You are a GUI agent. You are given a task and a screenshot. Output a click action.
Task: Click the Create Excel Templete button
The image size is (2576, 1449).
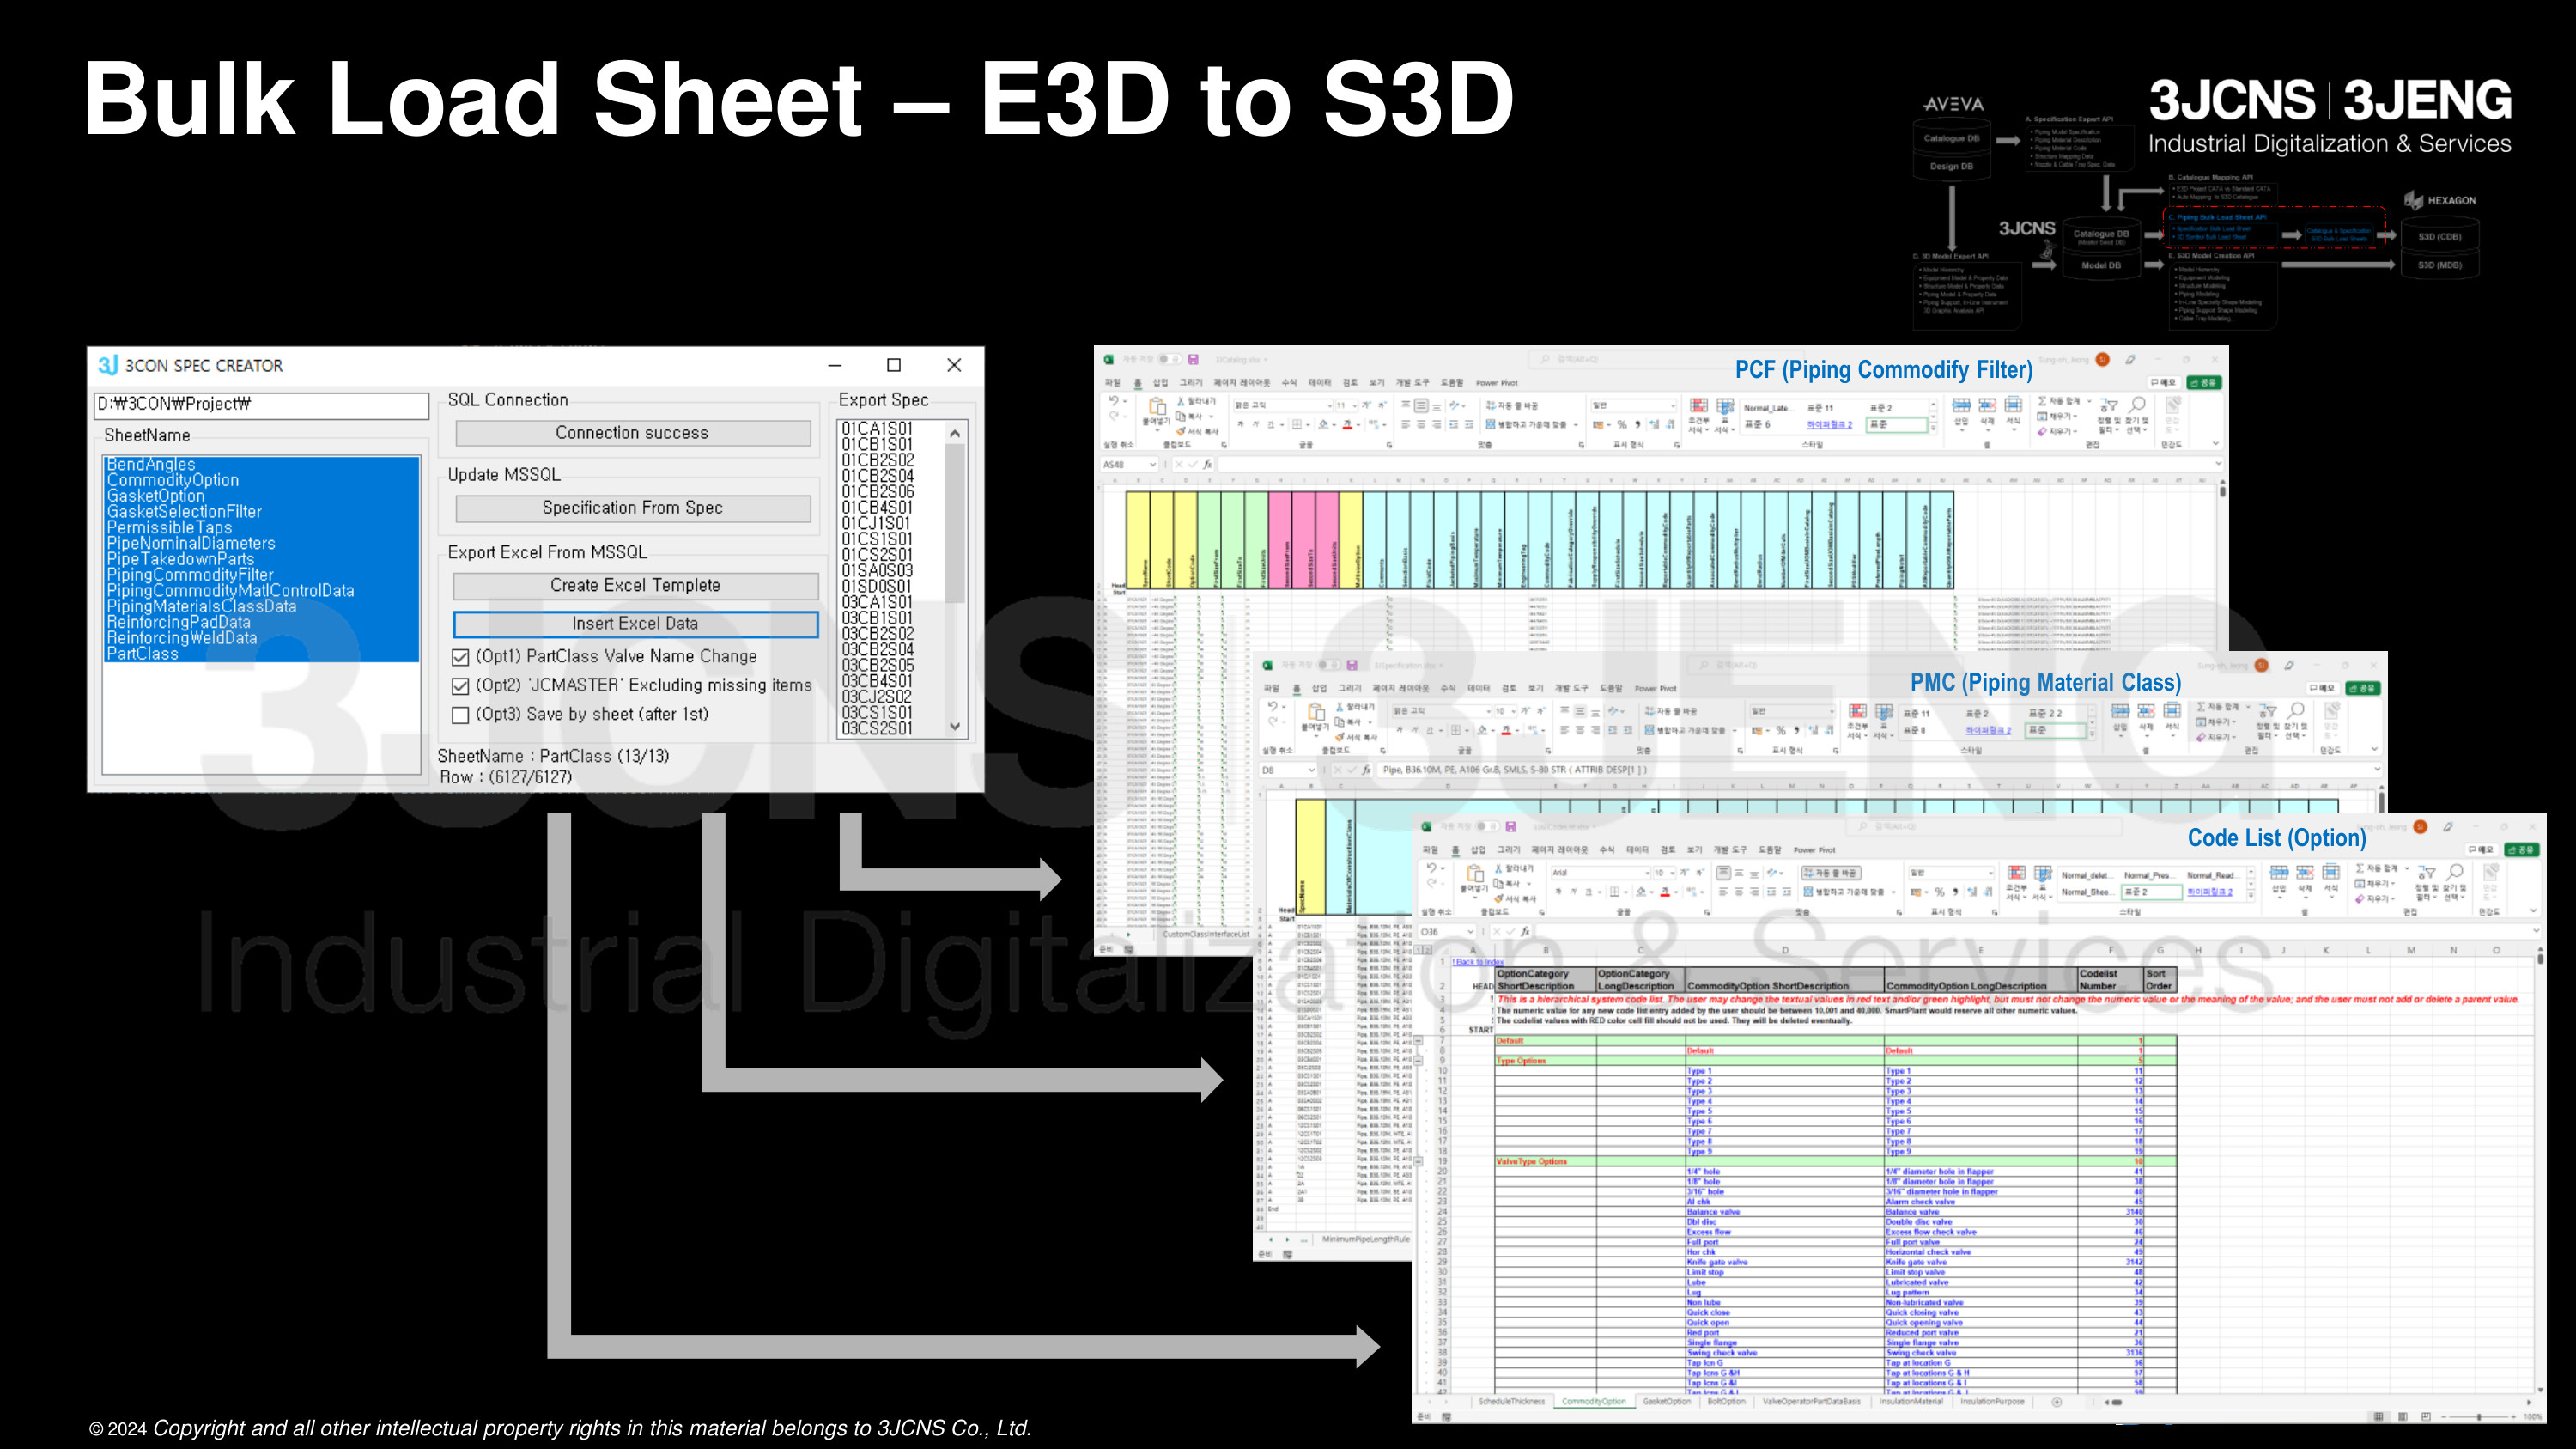point(635,586)
